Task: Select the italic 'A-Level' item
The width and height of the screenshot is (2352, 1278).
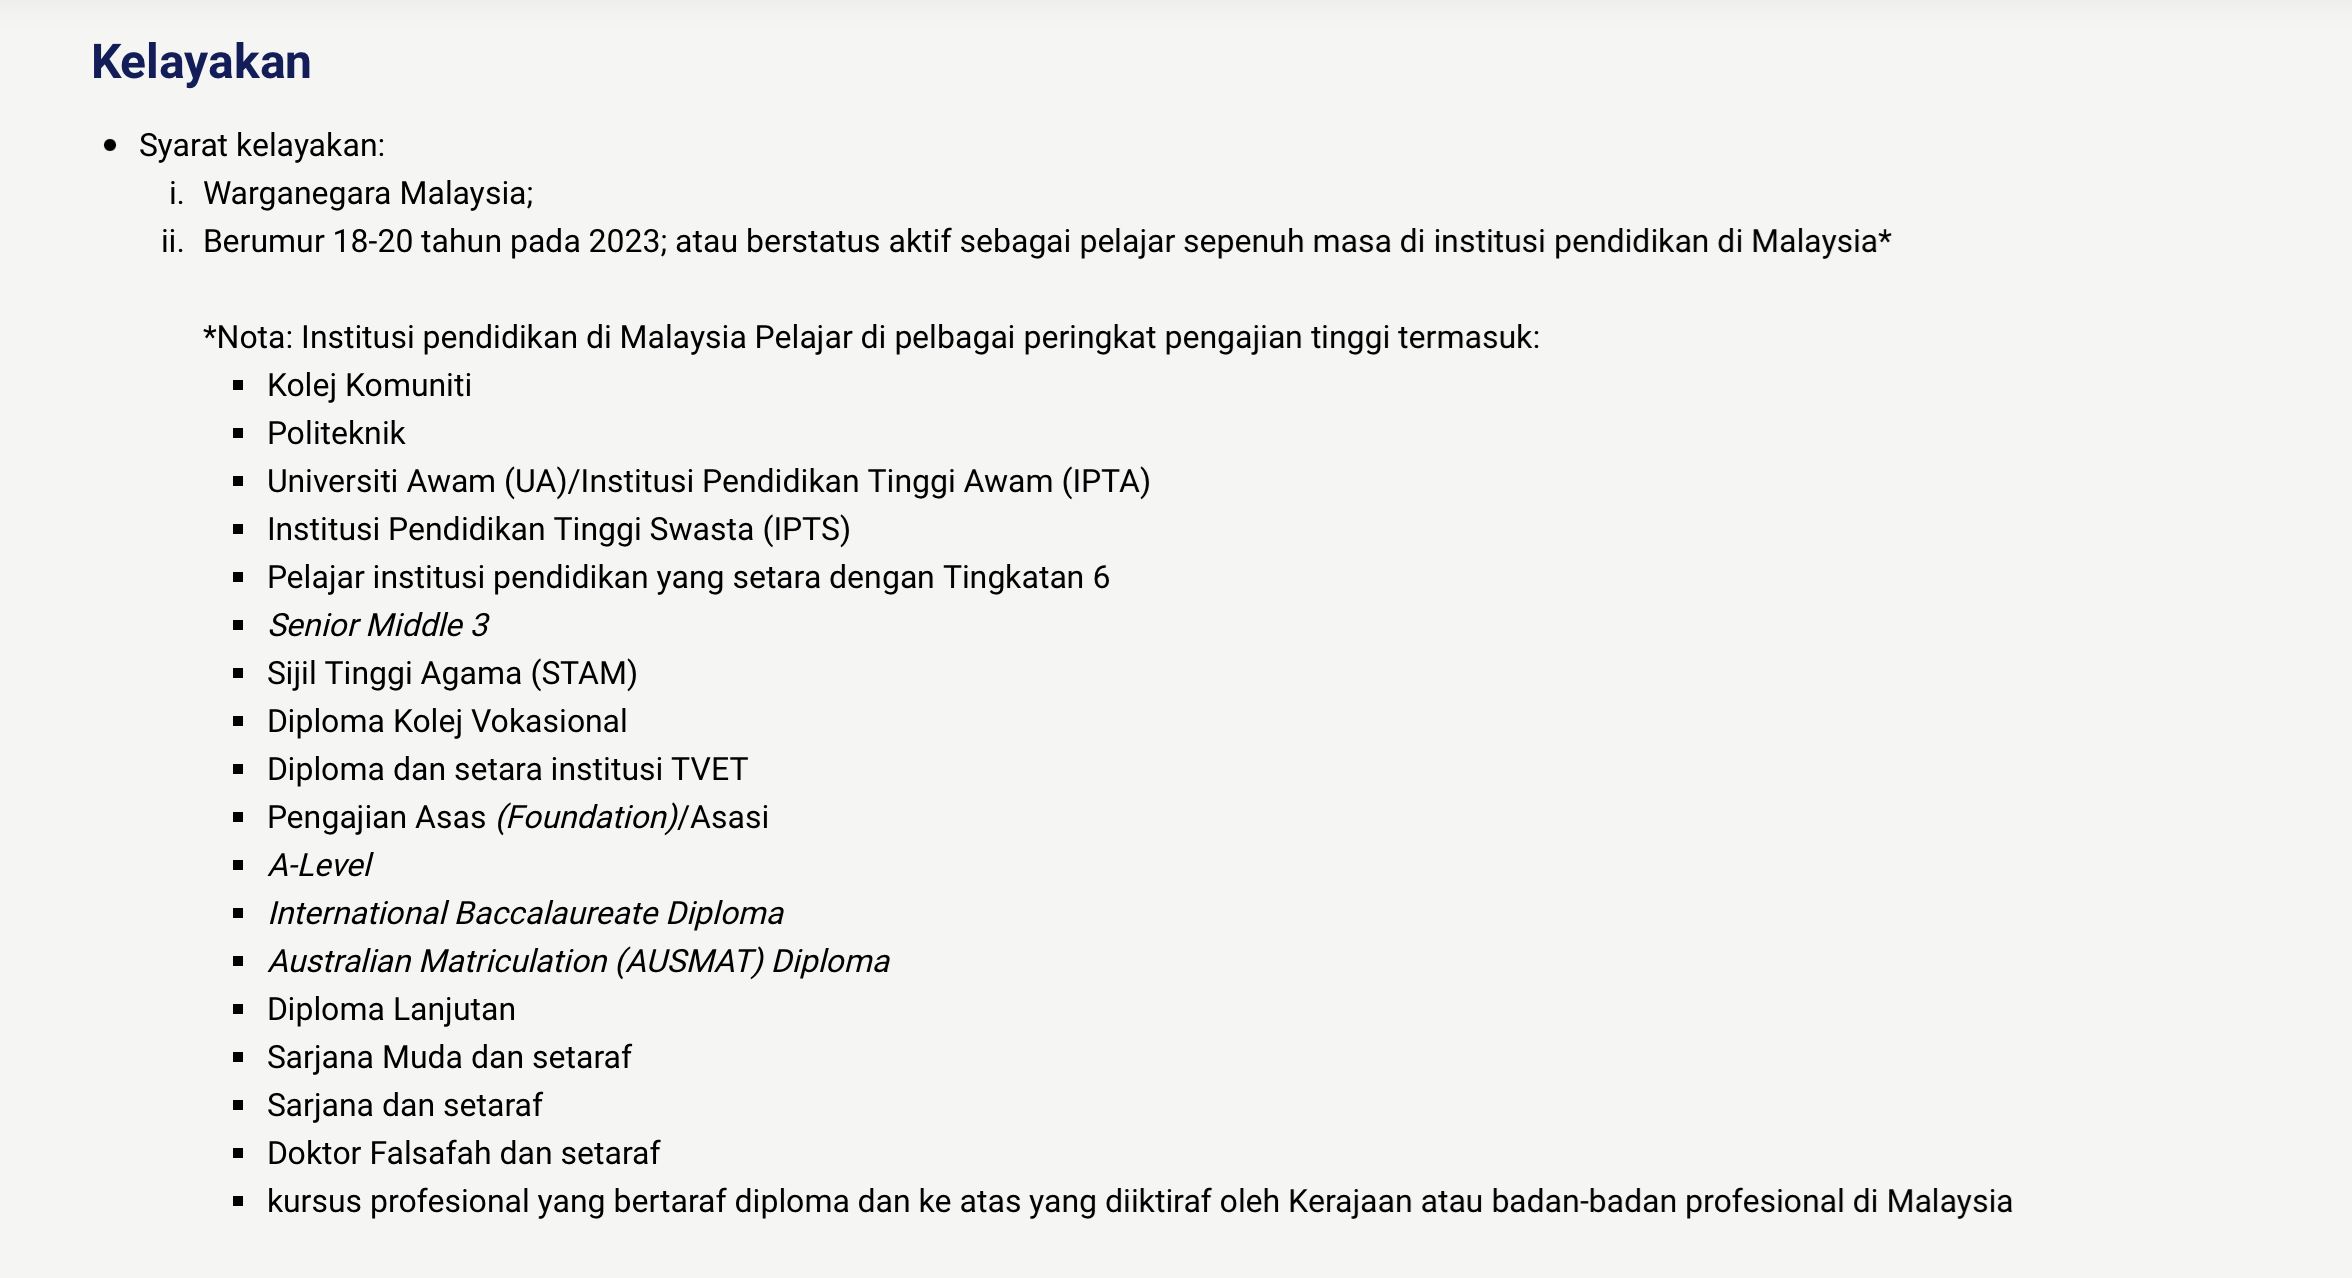Action: [x=320, y=866]
